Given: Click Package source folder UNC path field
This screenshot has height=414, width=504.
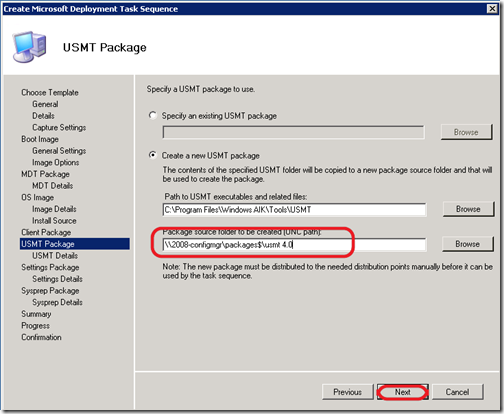Looking at the screenshot, I should pos(294,245).
